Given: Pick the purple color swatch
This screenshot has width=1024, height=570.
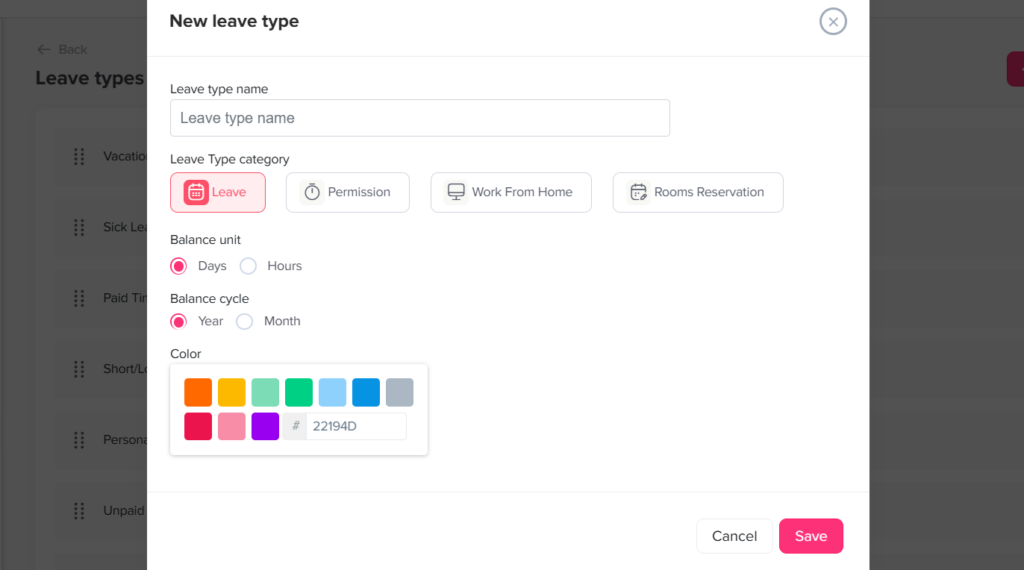Looking at the screenshot, I should 265,426.
